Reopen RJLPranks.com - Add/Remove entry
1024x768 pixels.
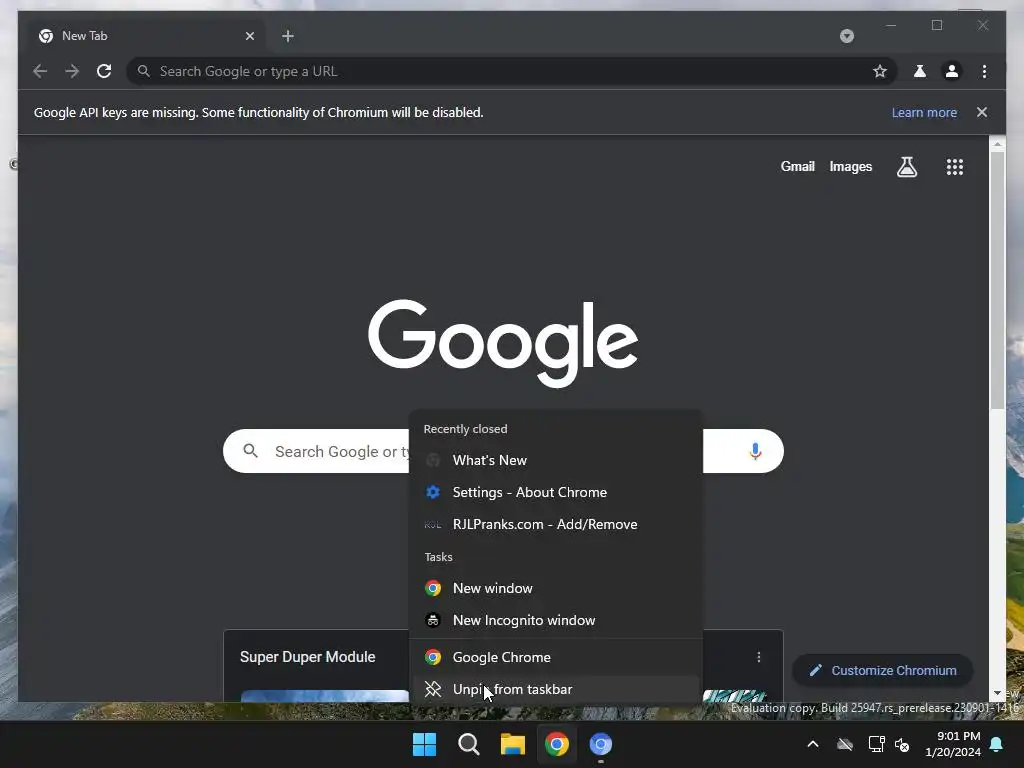[x=556, y=524]
